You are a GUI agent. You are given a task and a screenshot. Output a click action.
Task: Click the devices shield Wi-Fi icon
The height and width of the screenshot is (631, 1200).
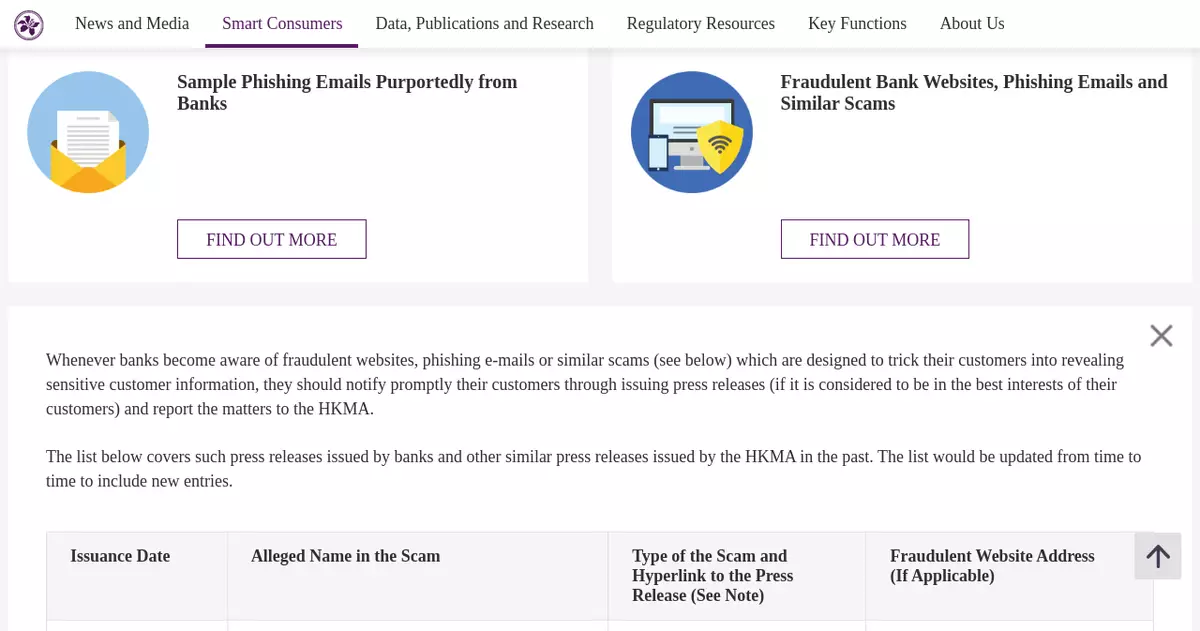(692, 132)
